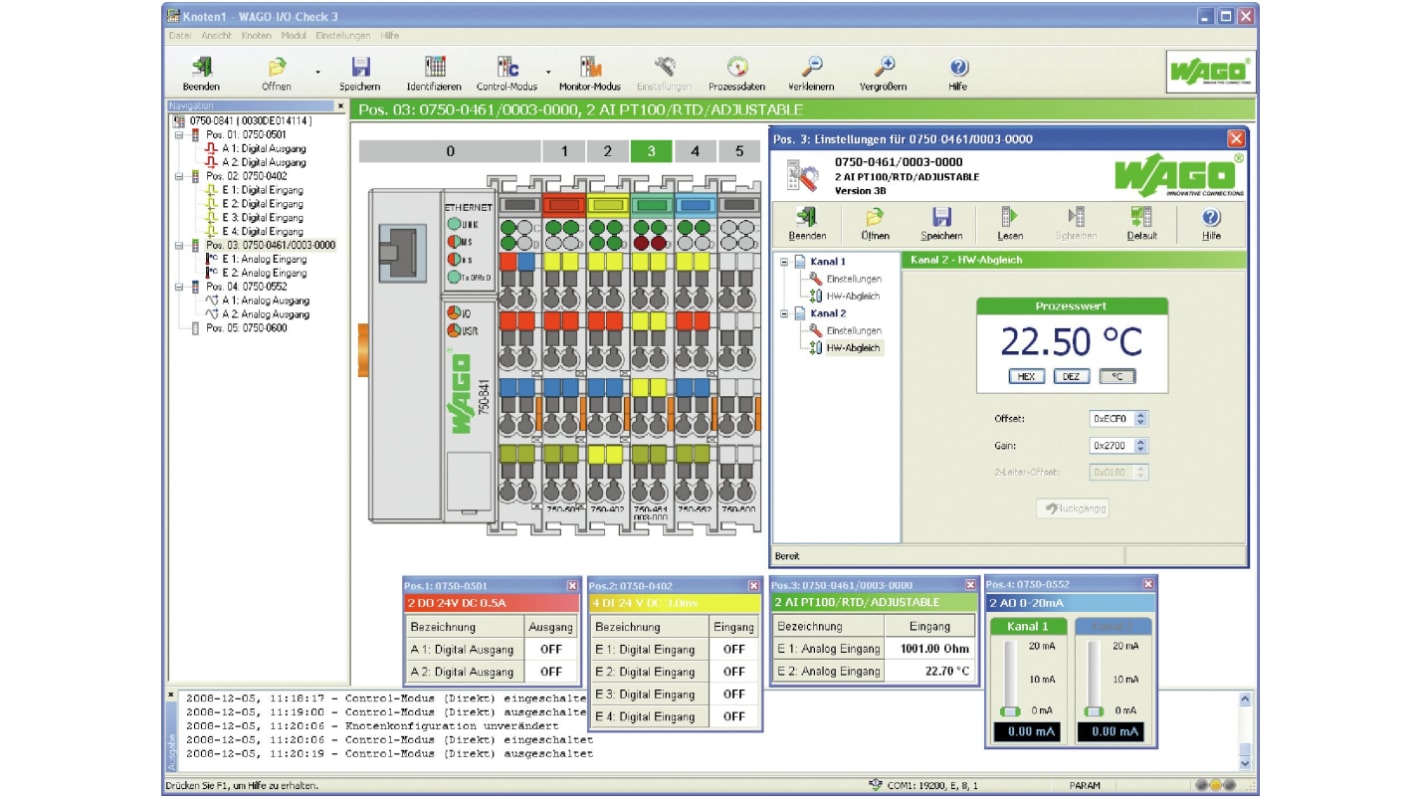Open the Datei menu
This screenshot has height=798, width=1420.
coord(180,35)
